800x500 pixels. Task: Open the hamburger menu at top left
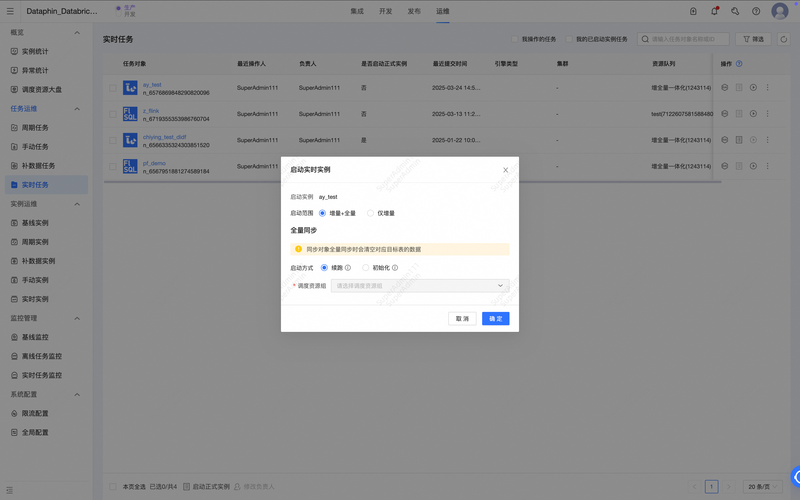(x=10, y=11)
